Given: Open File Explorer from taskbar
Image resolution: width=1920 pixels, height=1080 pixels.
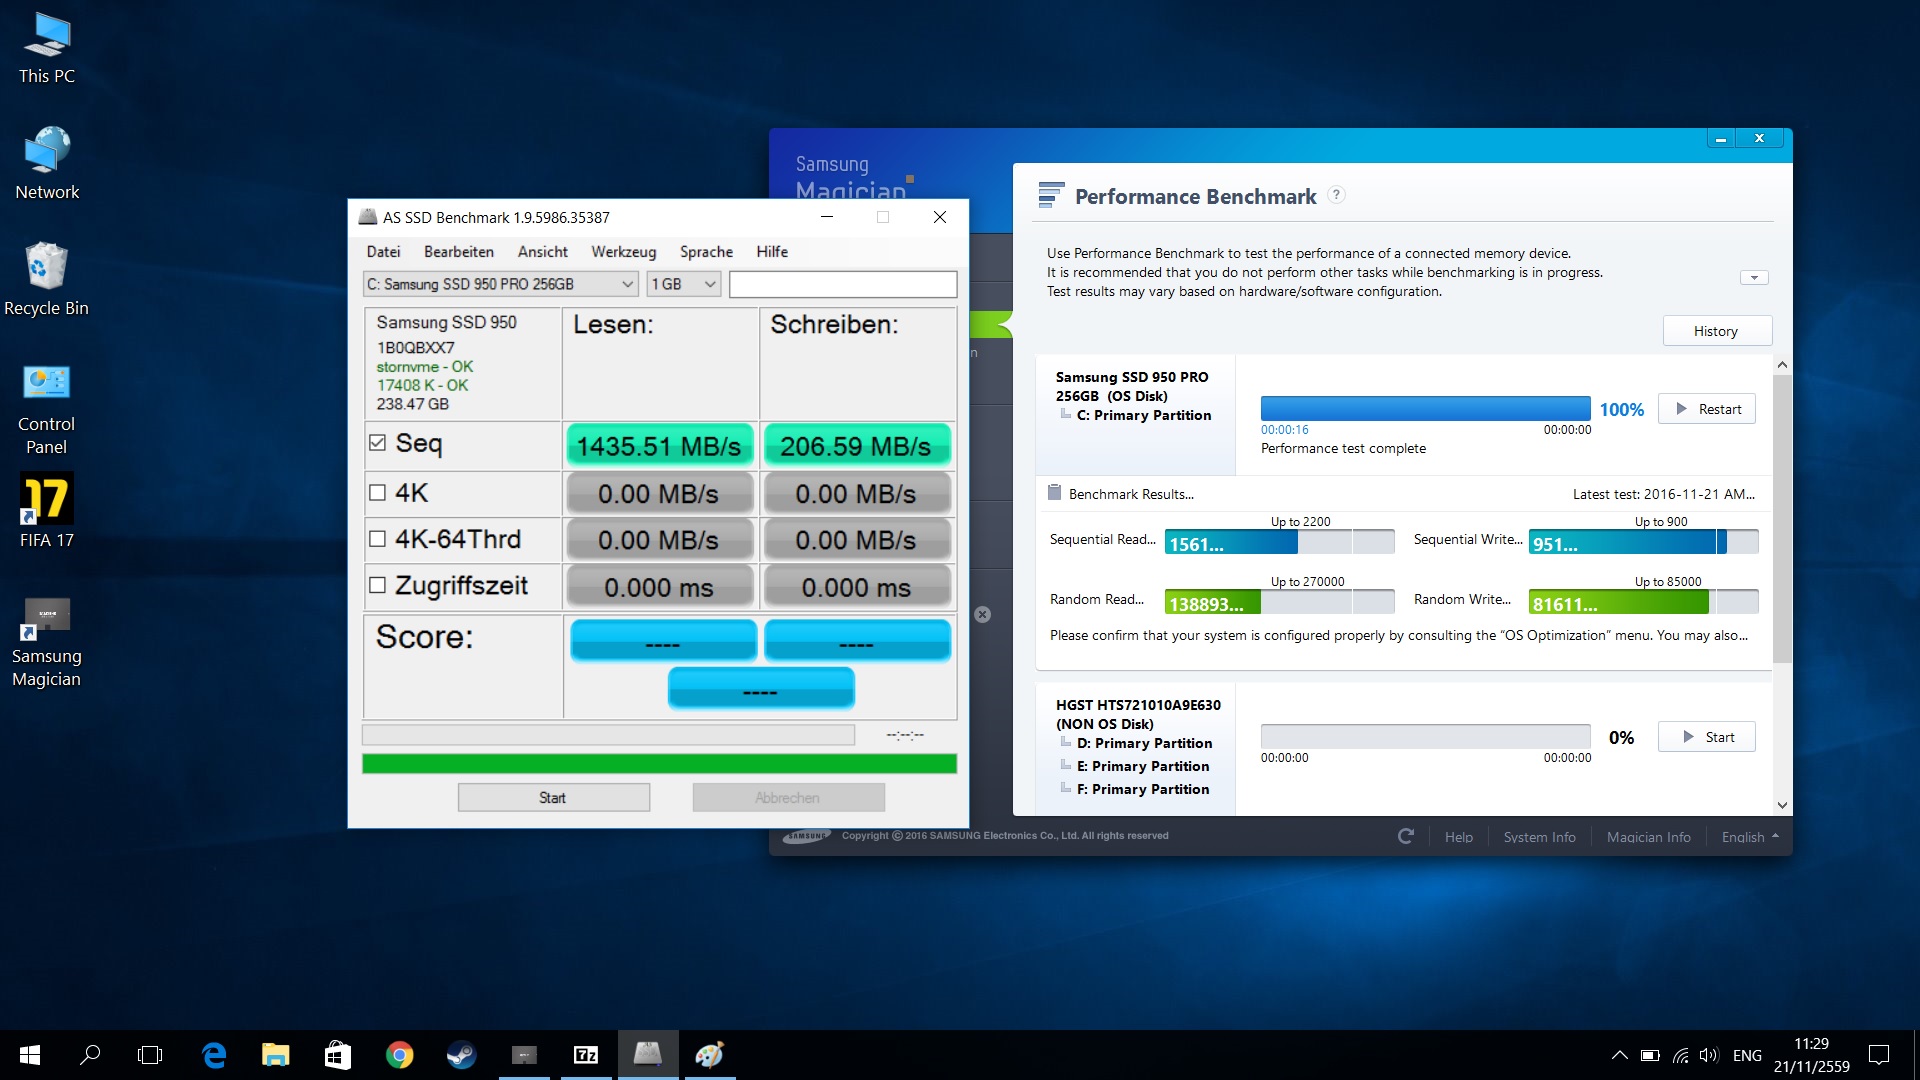Looking at the screenshot, I should tap(276, 1055).
